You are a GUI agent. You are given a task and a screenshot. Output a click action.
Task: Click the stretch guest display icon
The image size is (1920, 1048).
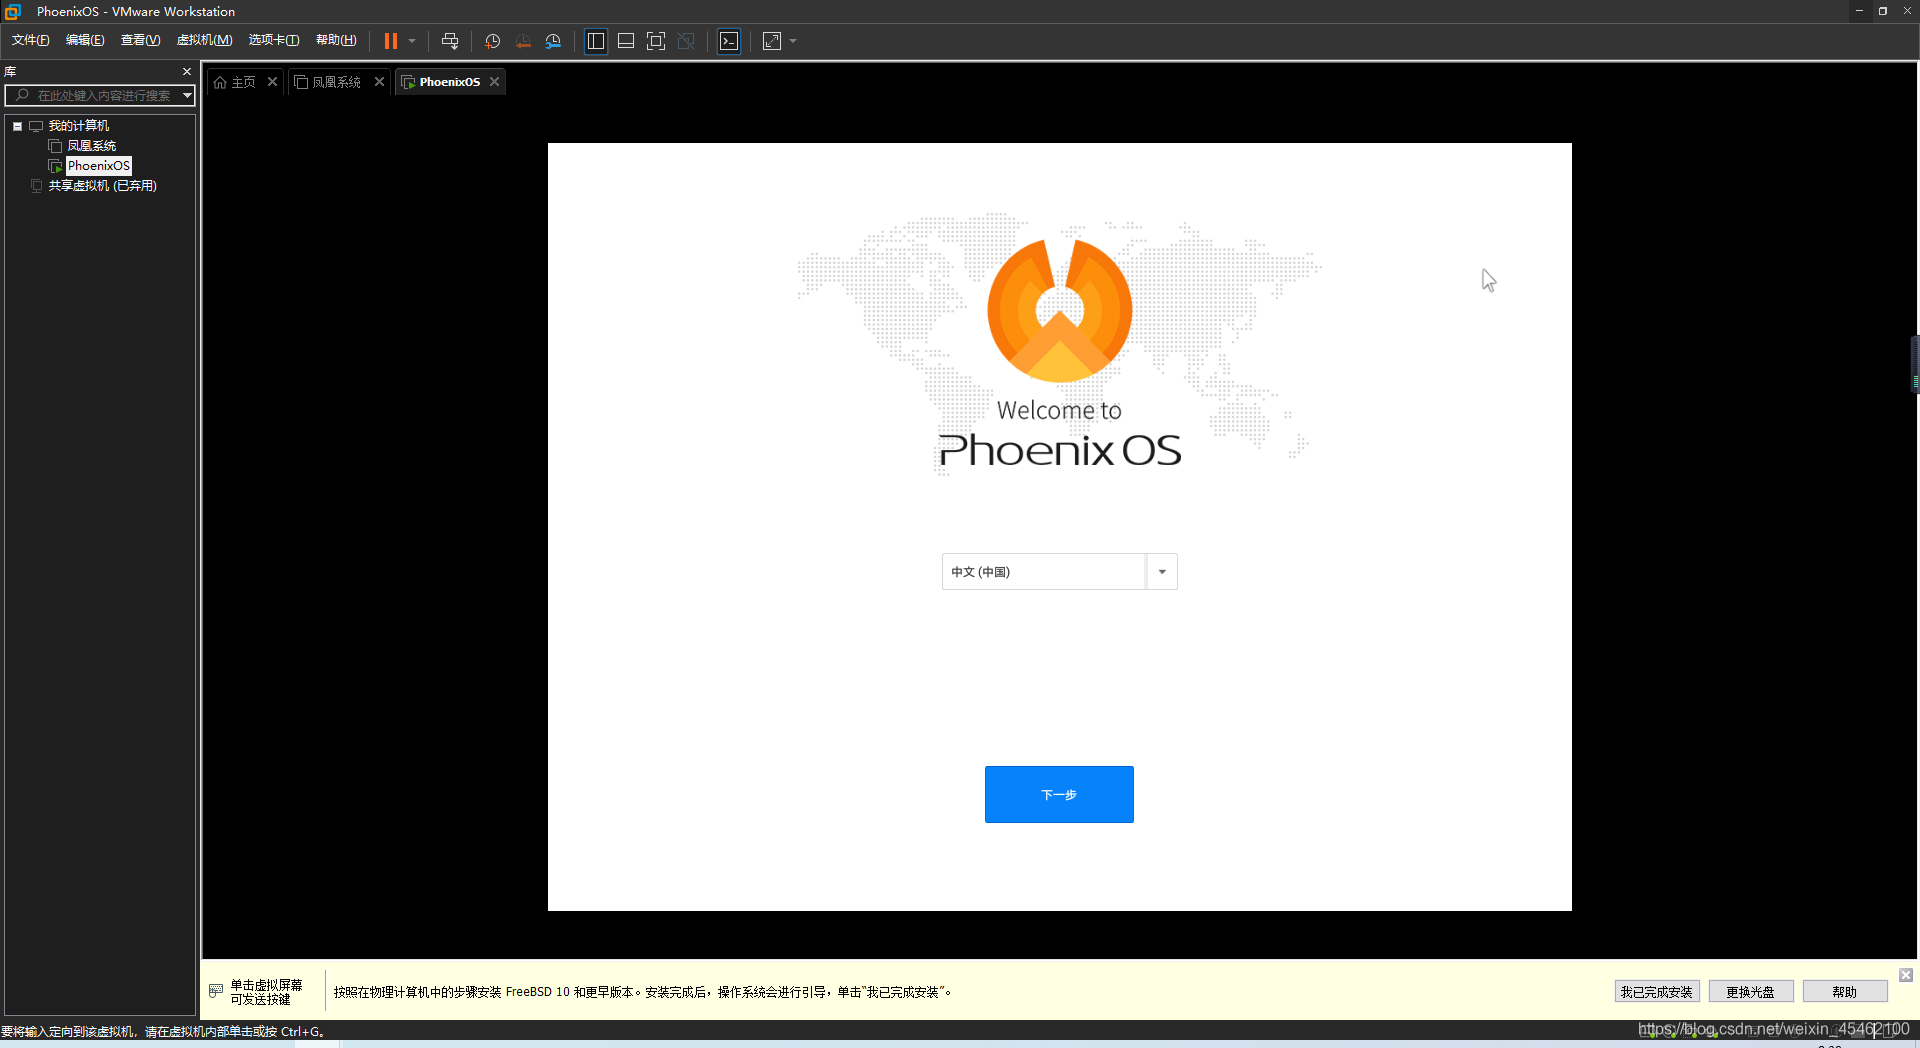pyautogui.click(x=772, y=41)
